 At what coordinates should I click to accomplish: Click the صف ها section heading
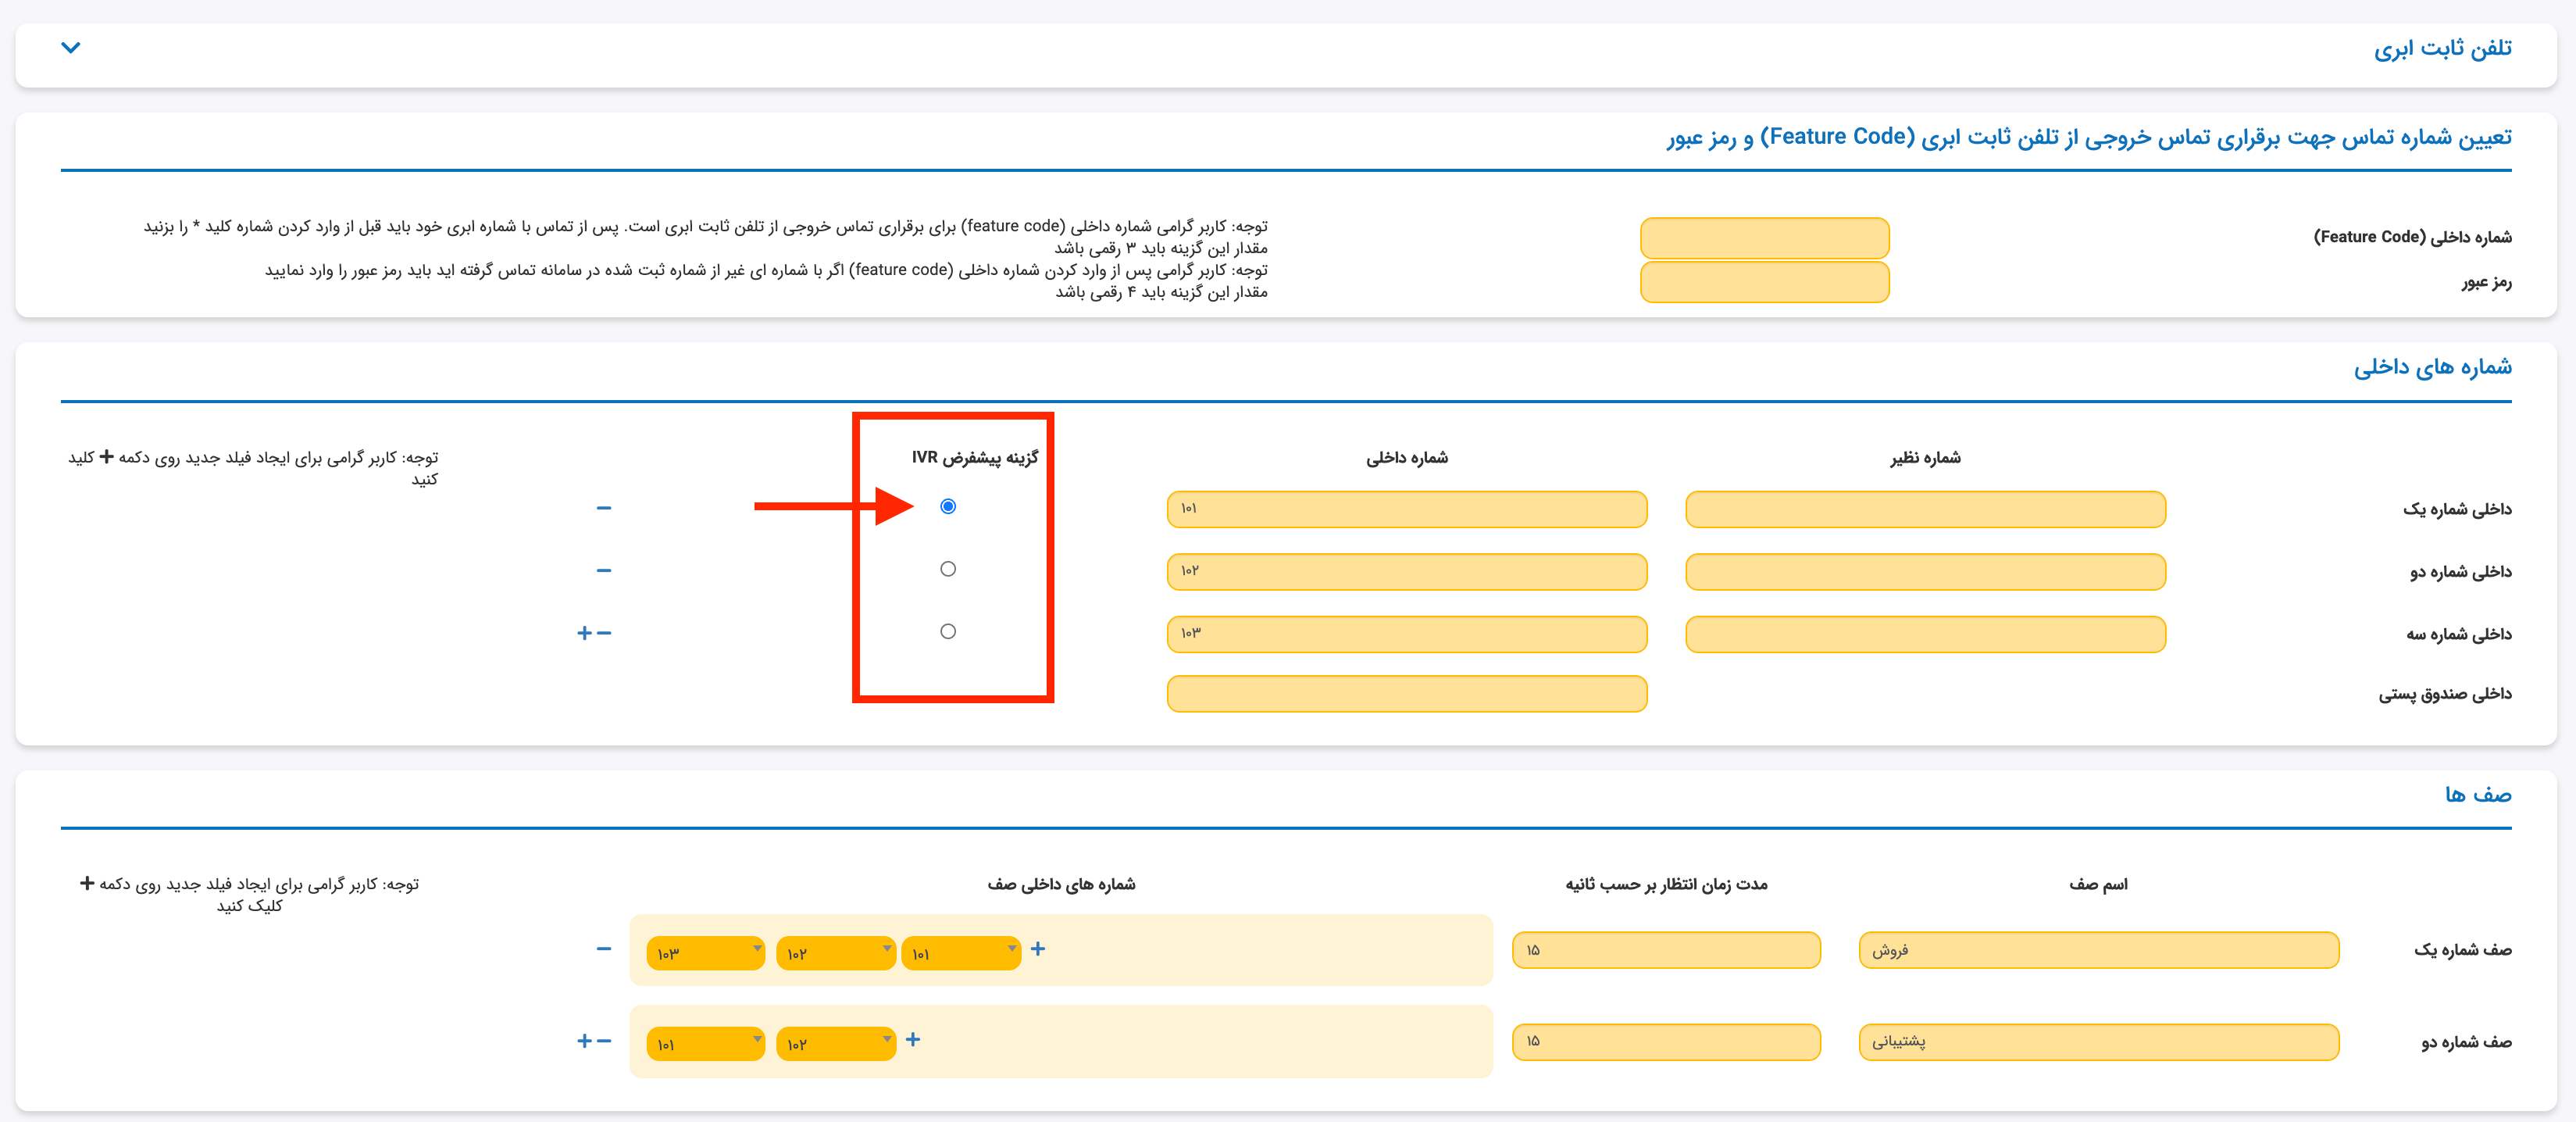click(x=2478, y=794)
